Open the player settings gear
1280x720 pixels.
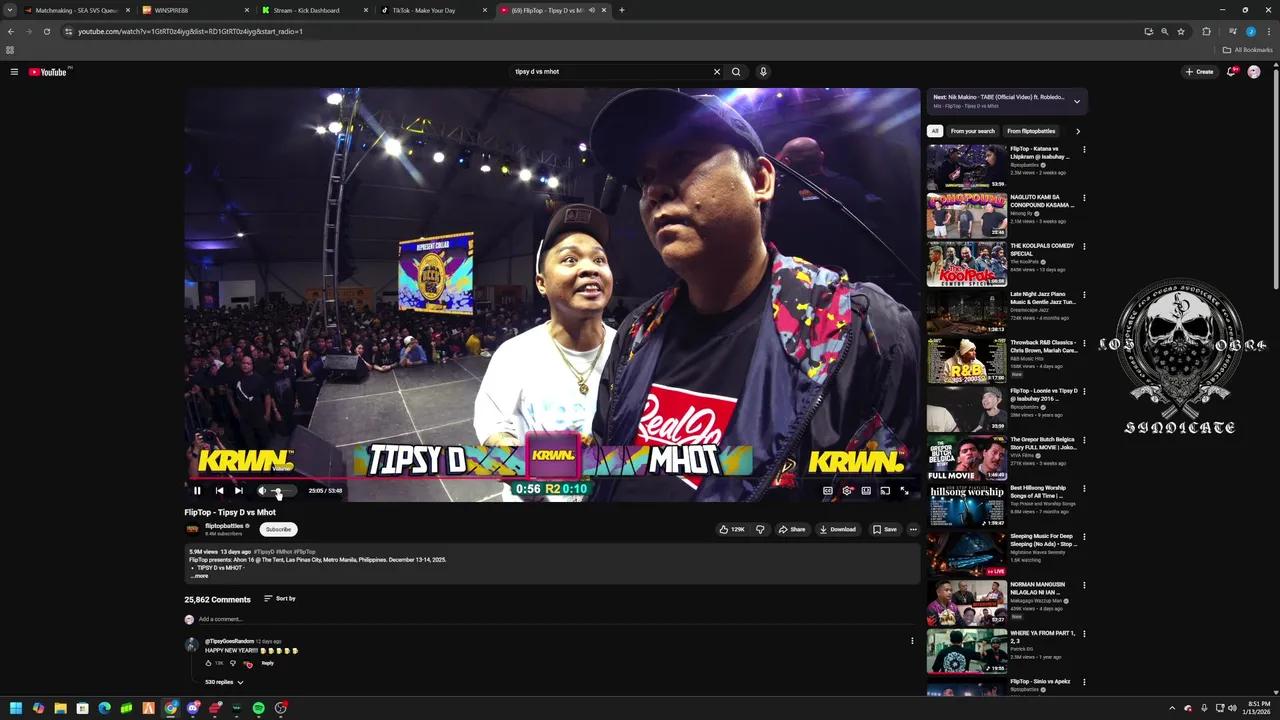pos(847,491)
